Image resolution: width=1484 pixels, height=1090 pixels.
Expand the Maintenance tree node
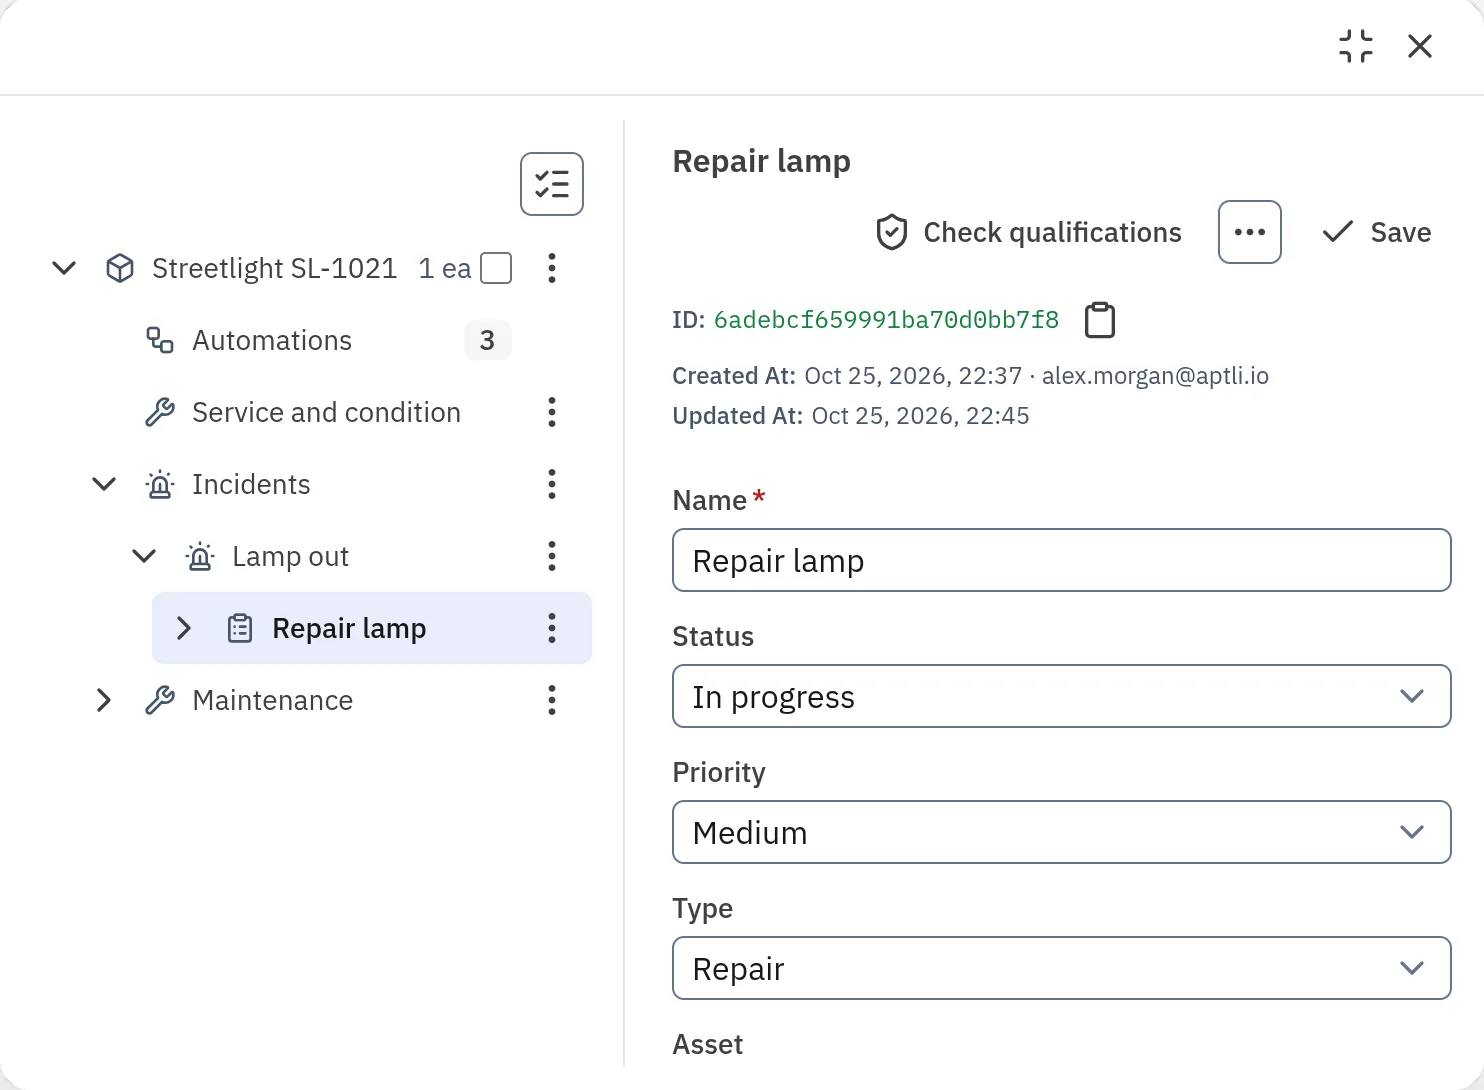click(104, 700)
